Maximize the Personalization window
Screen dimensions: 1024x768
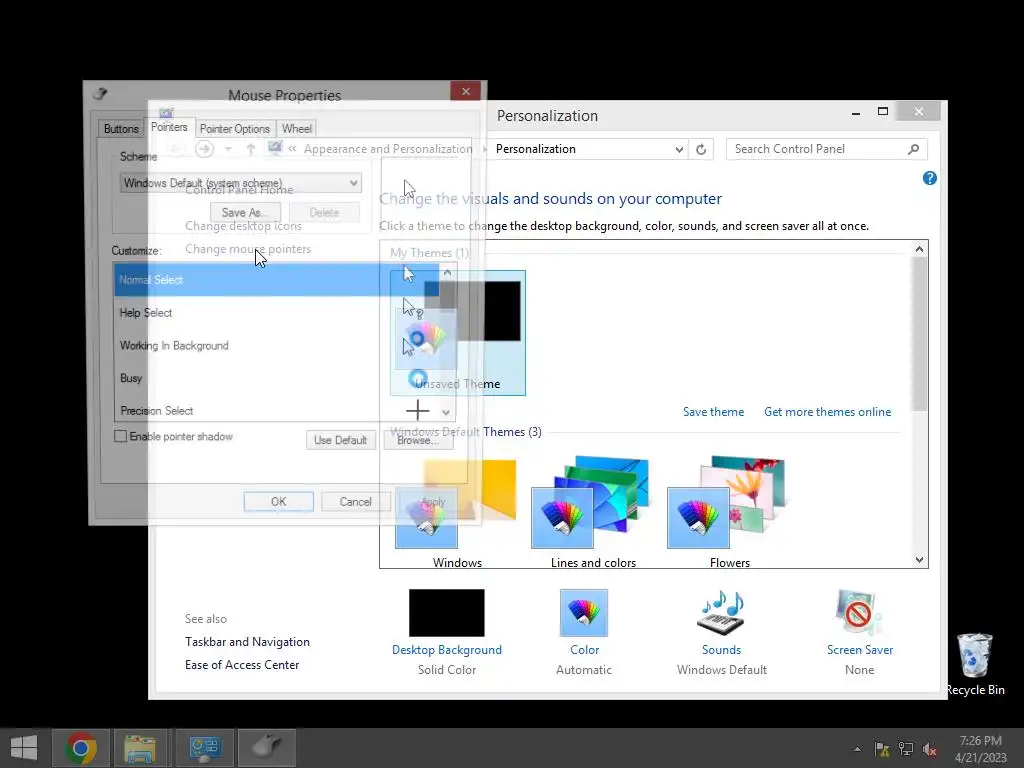pyautogui.click(x=883, y=112)
